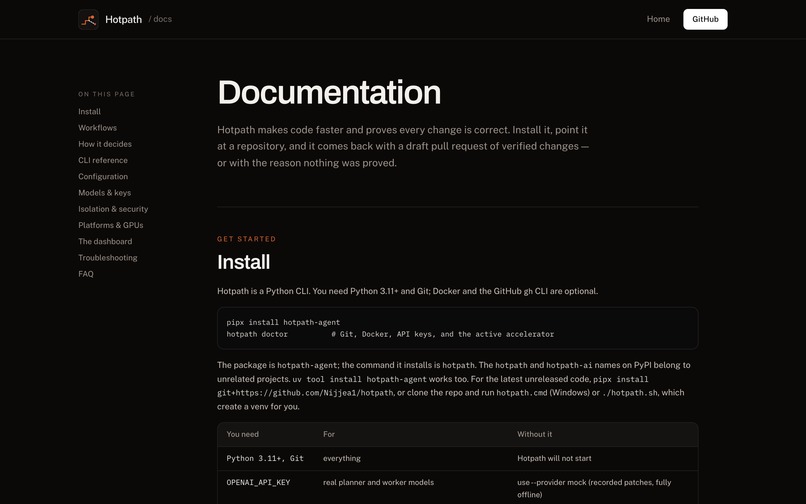Click 'uv tool install hotpath-agent' inline code
Viewport: 806px width, 504px height.
coord(359,380)
